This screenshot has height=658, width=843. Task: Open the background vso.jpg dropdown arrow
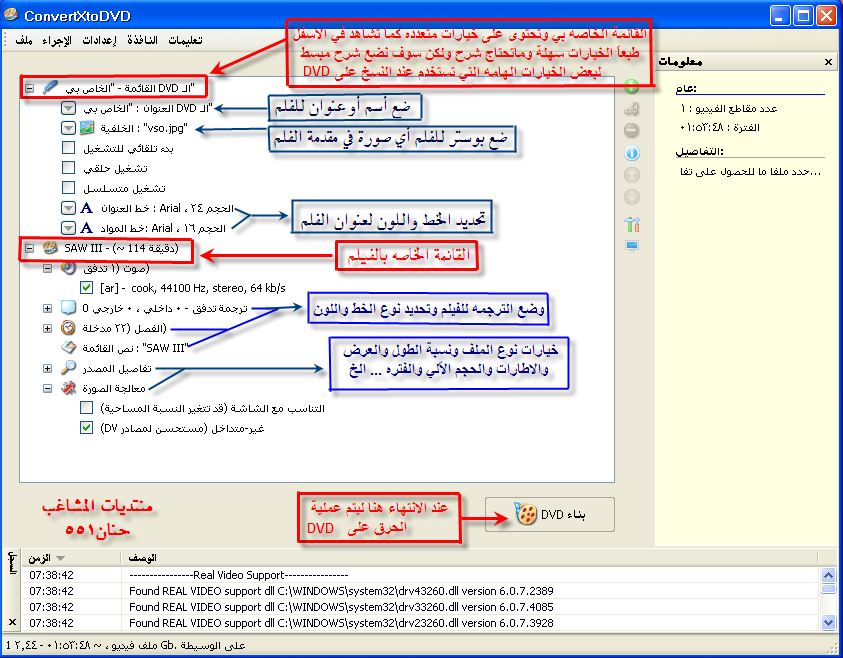(x=68, y=127)
